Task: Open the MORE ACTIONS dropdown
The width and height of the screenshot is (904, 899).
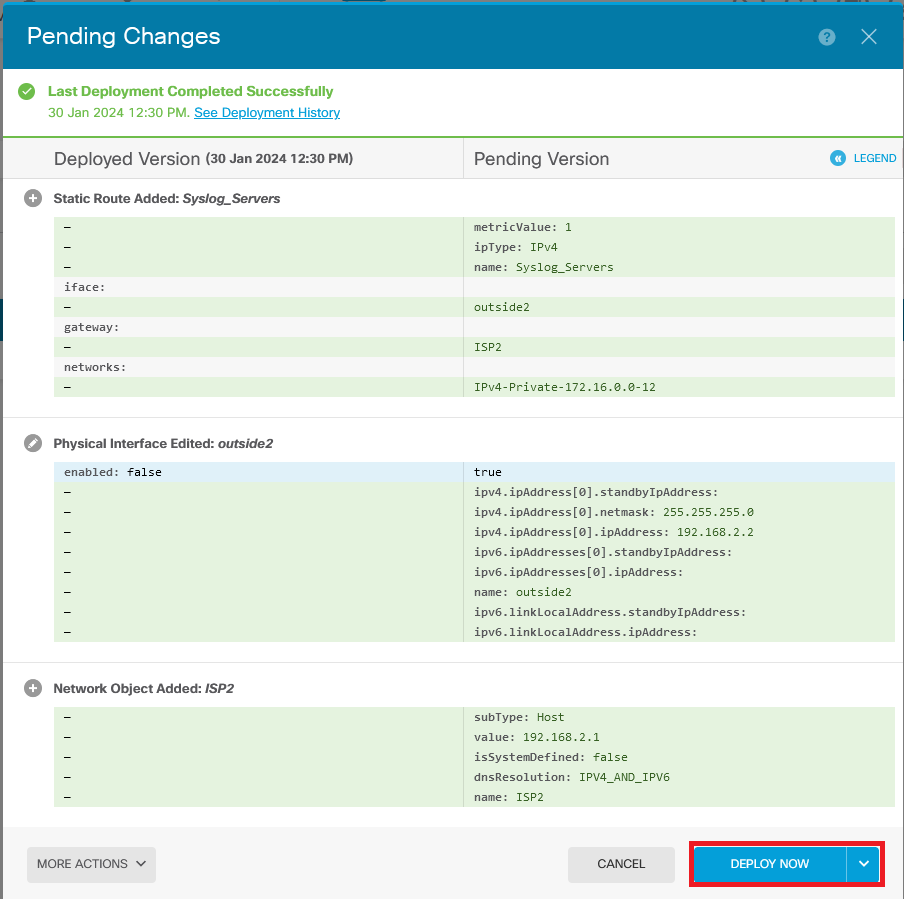Action: point(91,864)
